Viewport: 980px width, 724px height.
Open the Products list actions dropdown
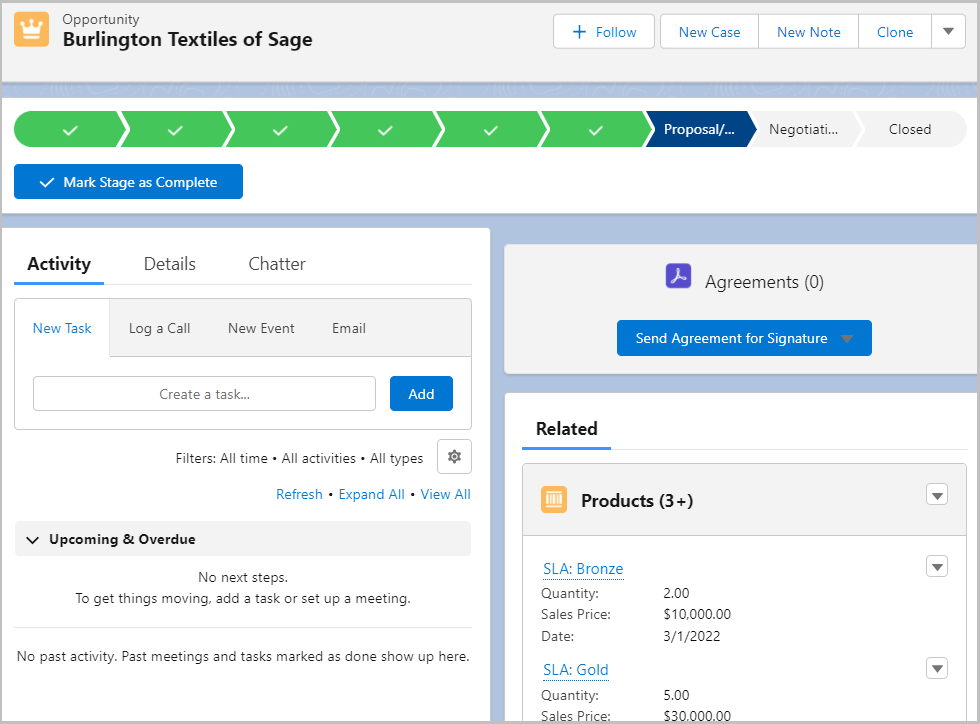[936, 495]
